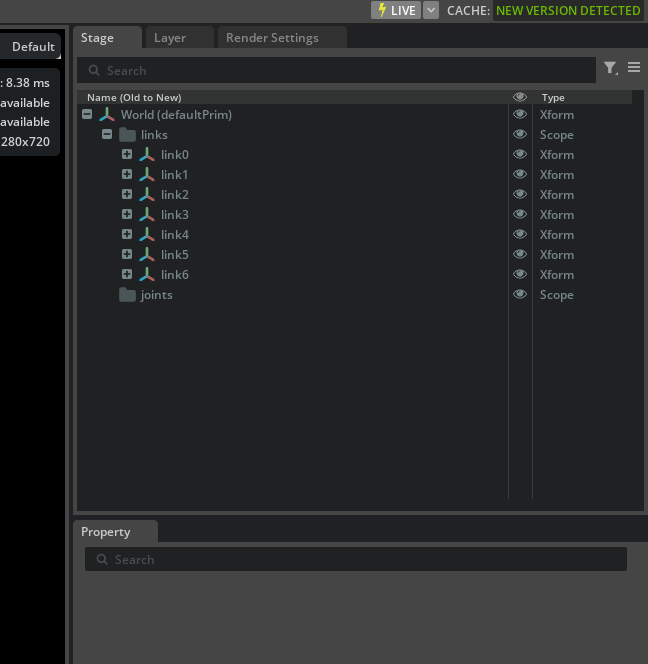The width and height of the screenshot is (648, 664).
Task: Click the World defaultPrim Xform icon
Action: click(107, 115)
